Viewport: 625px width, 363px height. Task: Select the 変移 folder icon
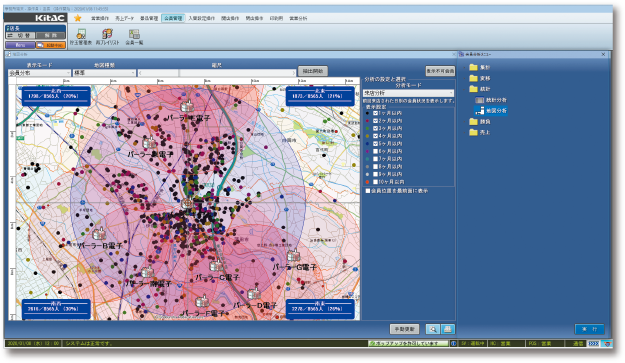[474, 78]
